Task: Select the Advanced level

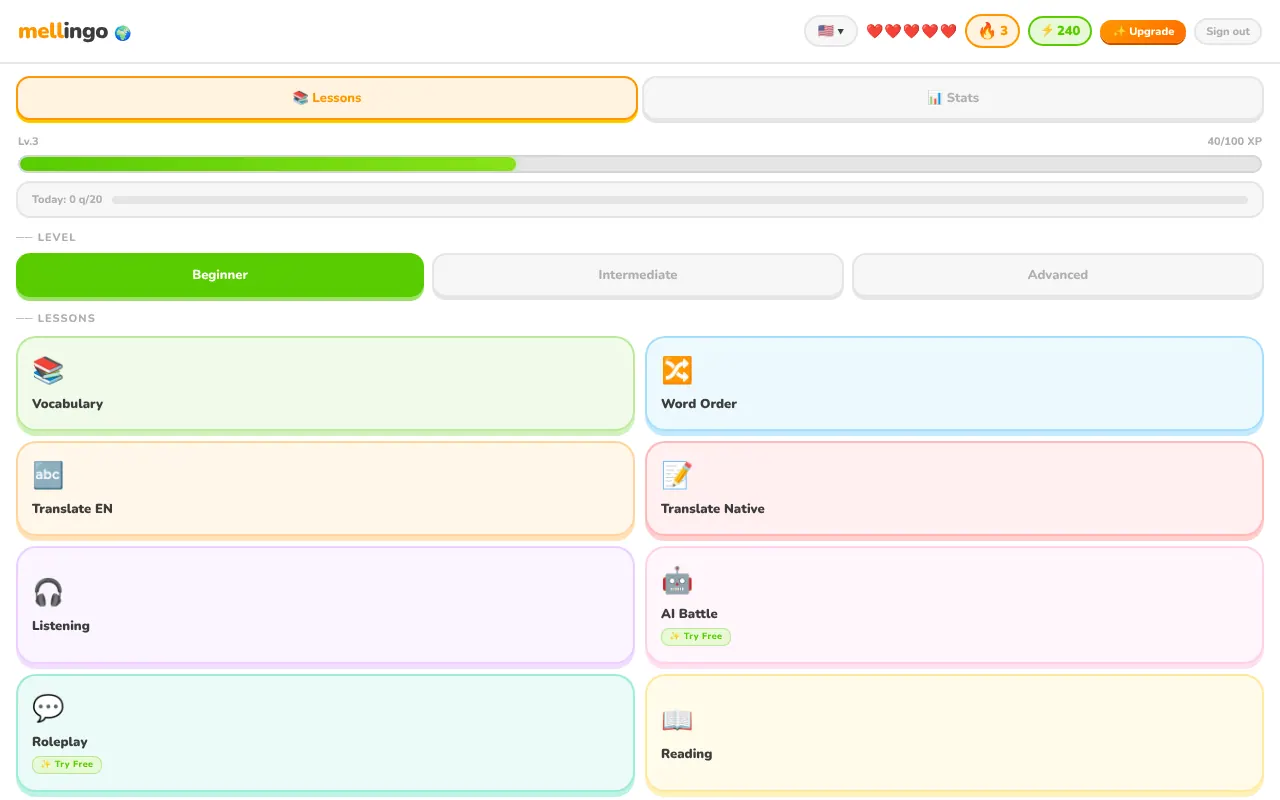Action: [1058, 275]
